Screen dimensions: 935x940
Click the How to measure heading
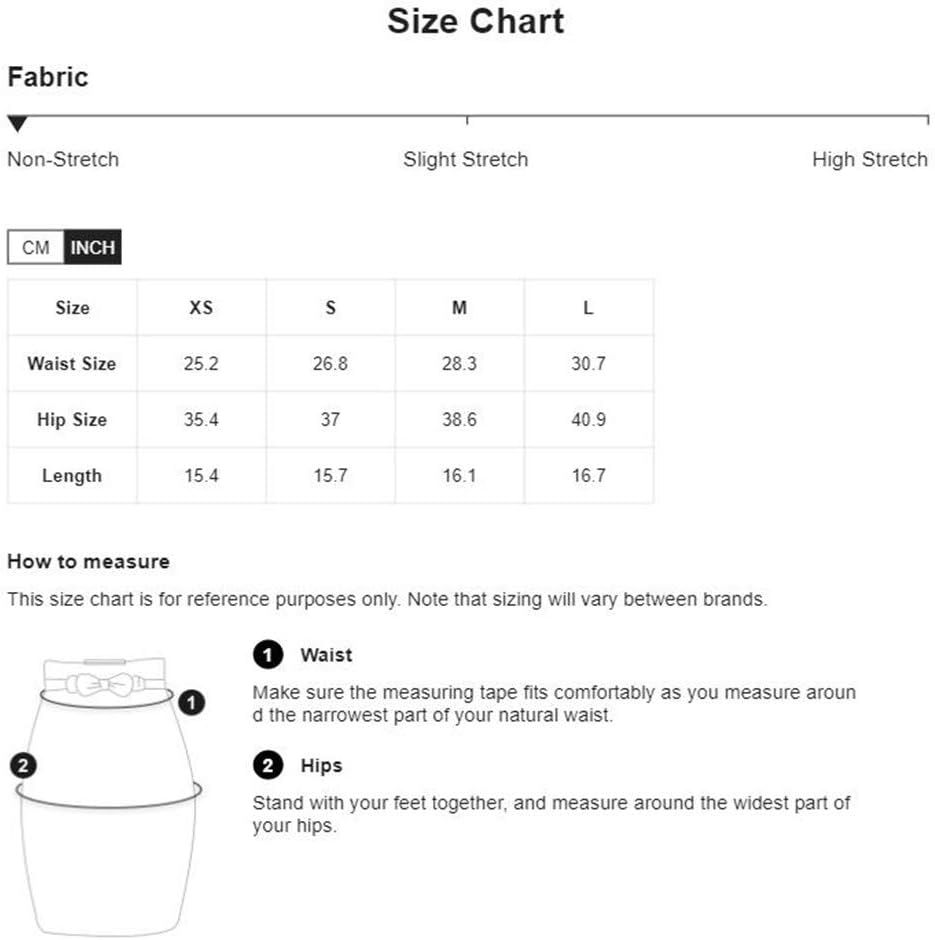(89, 561)
